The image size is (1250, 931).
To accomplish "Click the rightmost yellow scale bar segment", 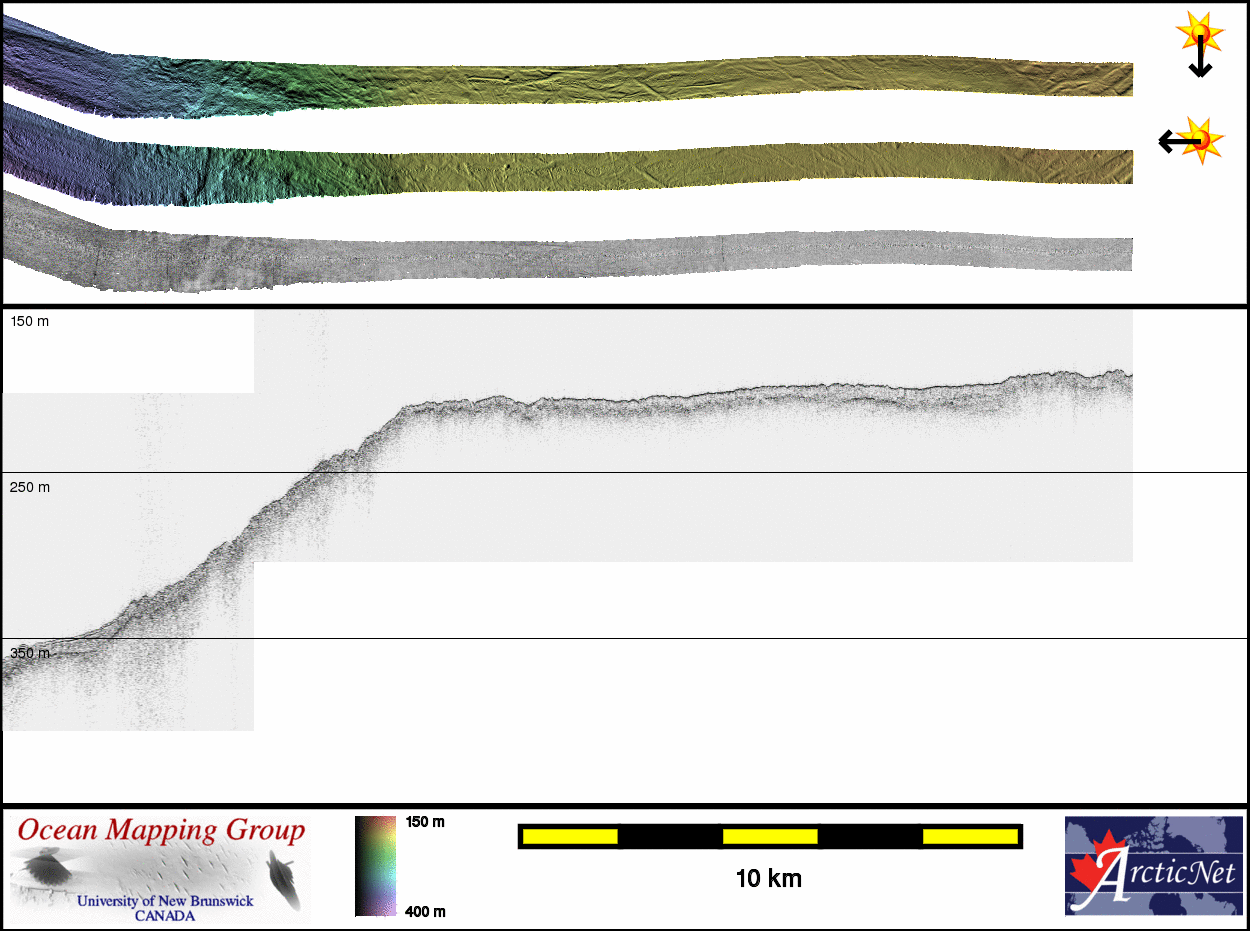I will 969,836.
